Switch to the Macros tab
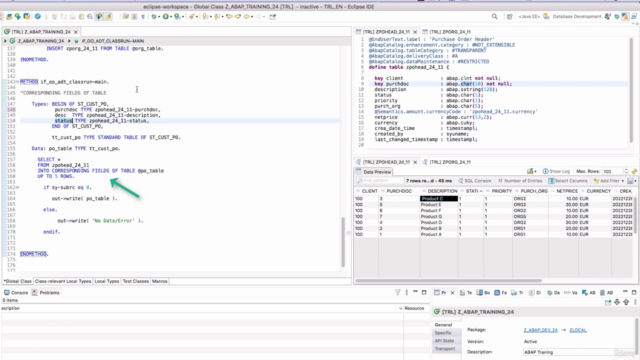This screenshot has width=640, height=360. click(160, 281)
